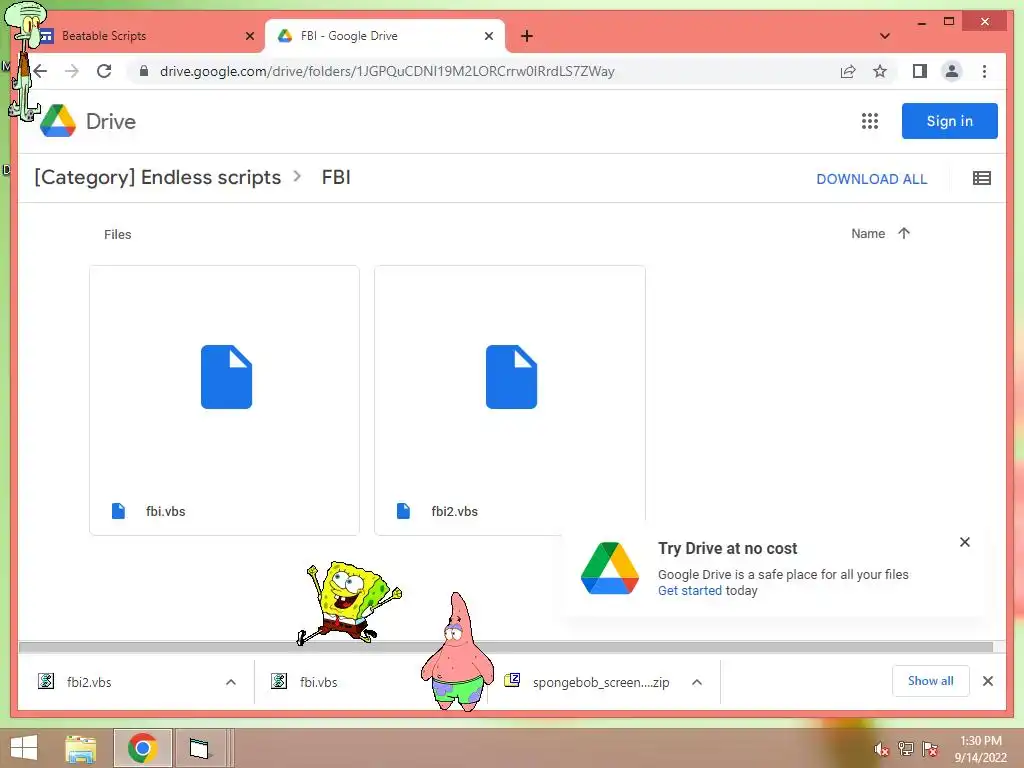Viewport: 1024px width, 768px height.
Task: Open File Explorer from the taskbar
Action: (81, 748)
